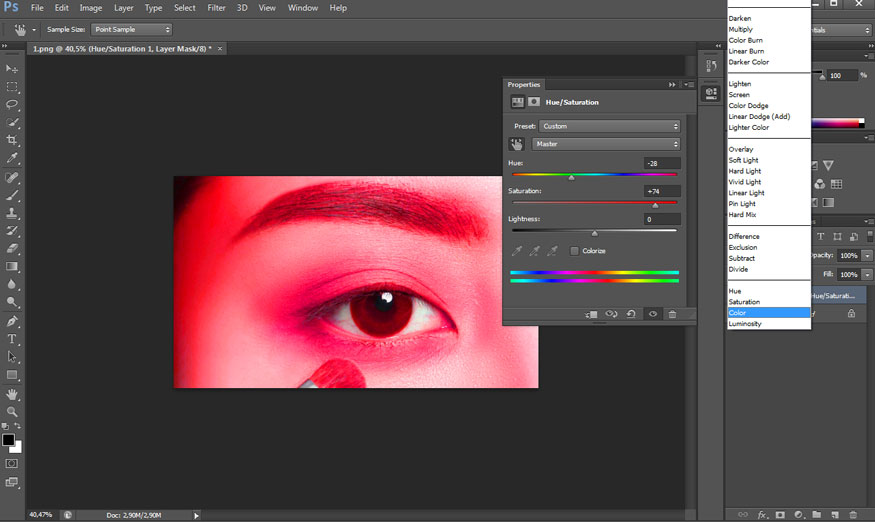
Task: Select the Hand tool
Action: point(12,394)
